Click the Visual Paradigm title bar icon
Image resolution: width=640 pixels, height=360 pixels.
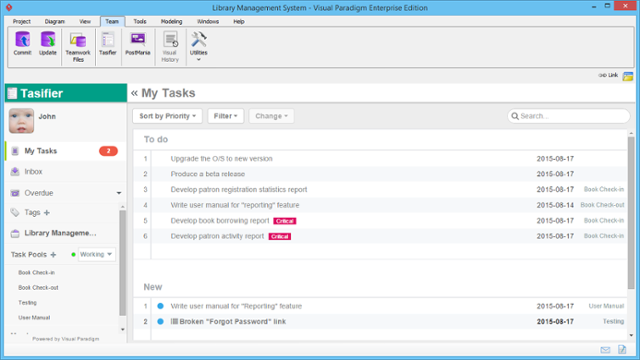point(9,8)
